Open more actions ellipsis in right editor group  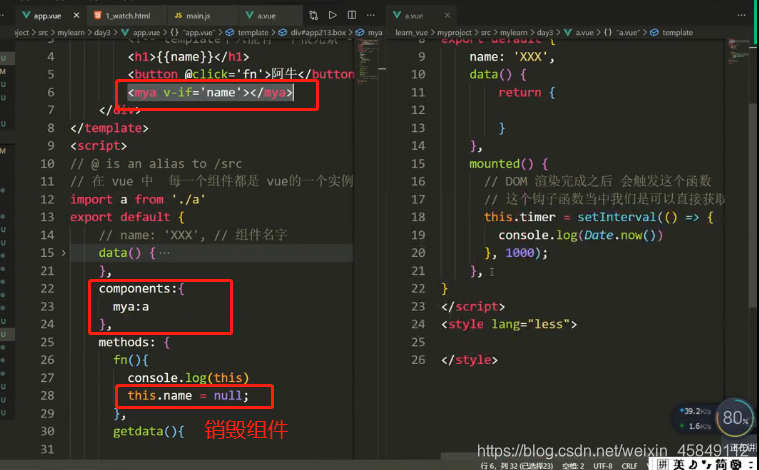pos(741,15)
